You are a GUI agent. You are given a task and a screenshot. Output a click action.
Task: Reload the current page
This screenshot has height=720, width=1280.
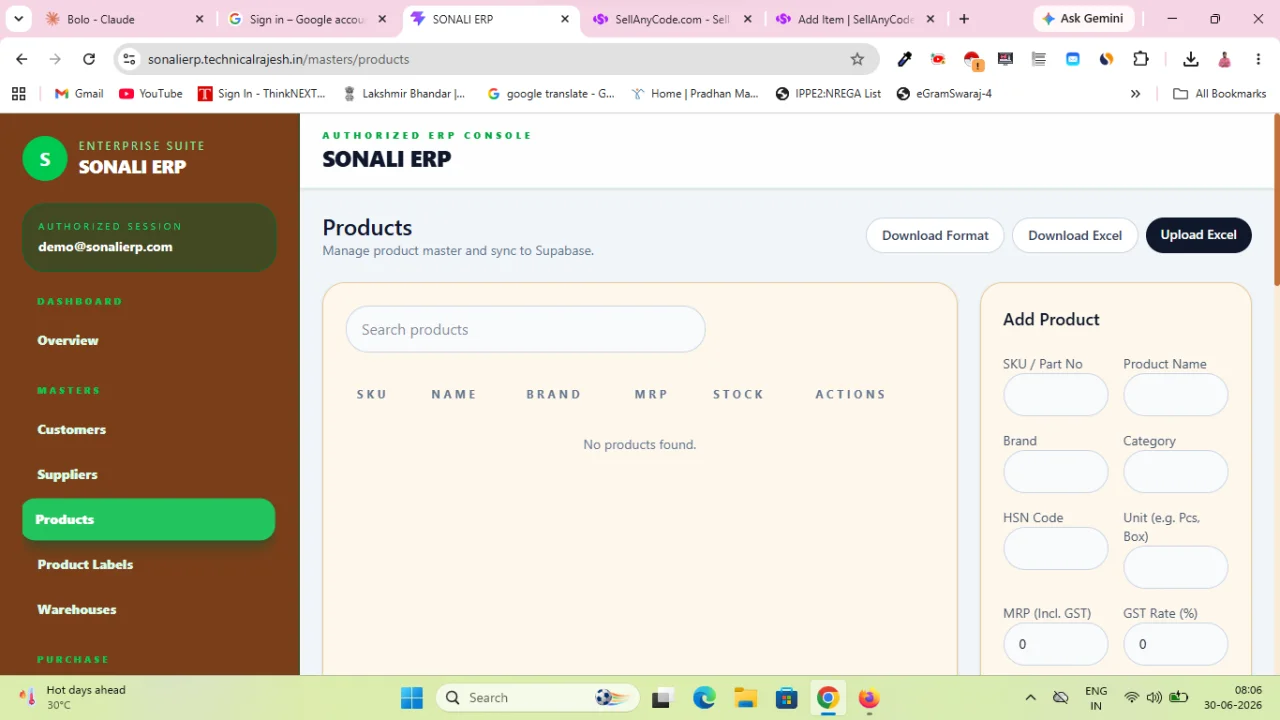89,59
